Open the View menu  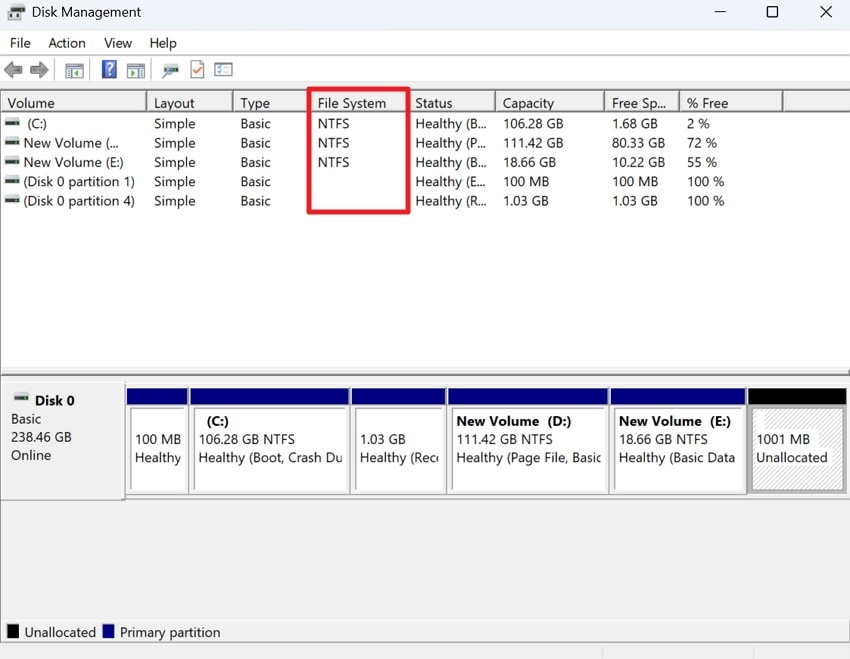pyautogui.click(x=118, y=43)
